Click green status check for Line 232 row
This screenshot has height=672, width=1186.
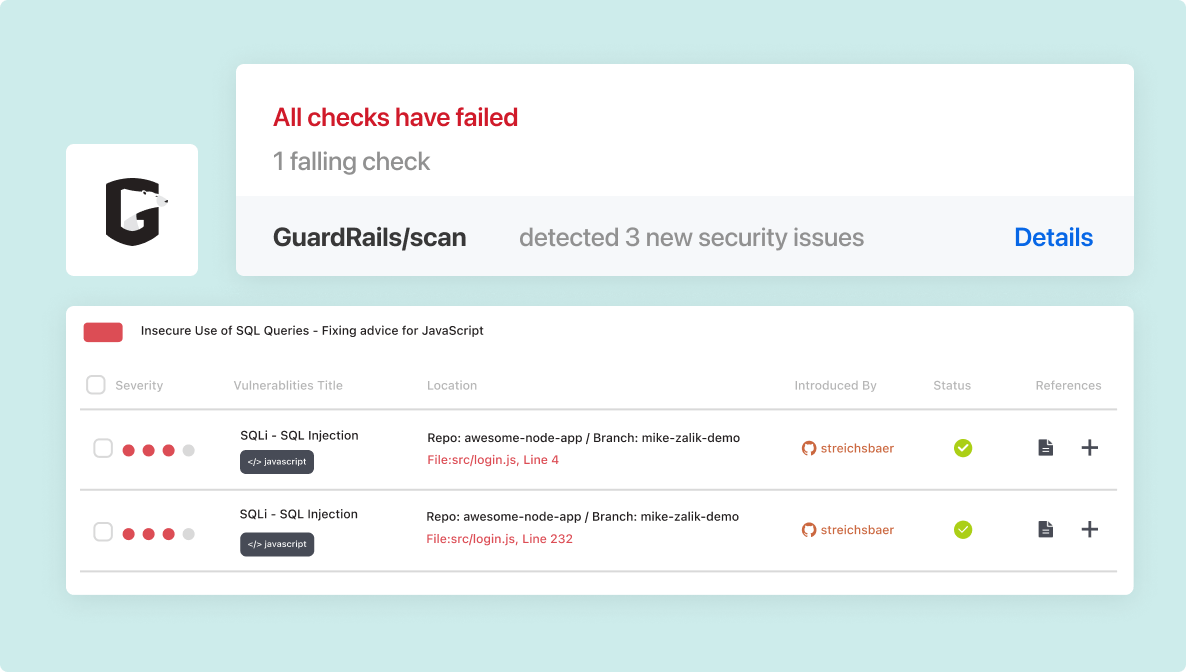[x=963, y=530]
